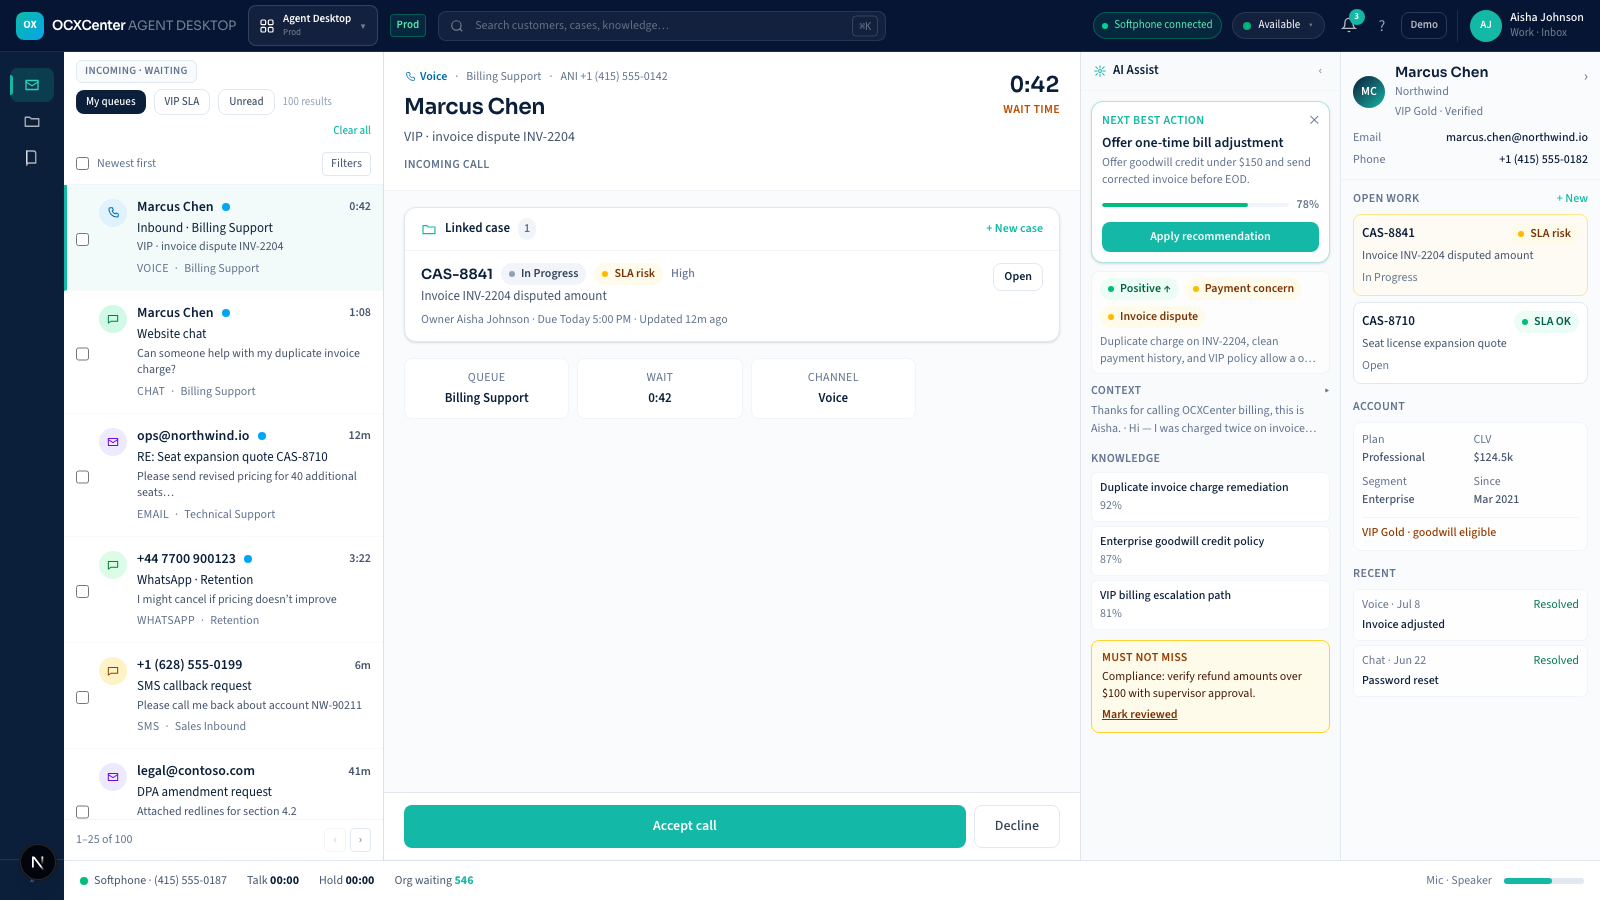Click SMS icon on +1 (628) 555-0199 row
This screenshot has width=1600, height=900.
point(113,671)
